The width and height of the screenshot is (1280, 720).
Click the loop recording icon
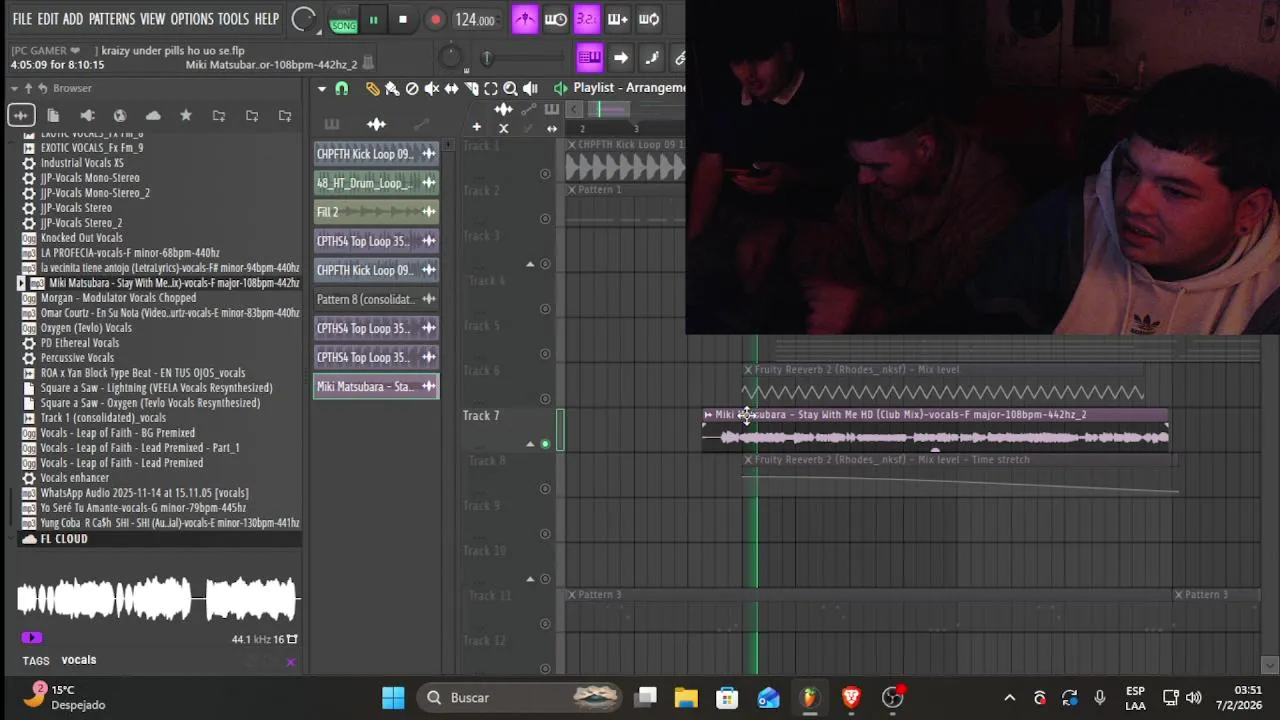click(649, 19)
